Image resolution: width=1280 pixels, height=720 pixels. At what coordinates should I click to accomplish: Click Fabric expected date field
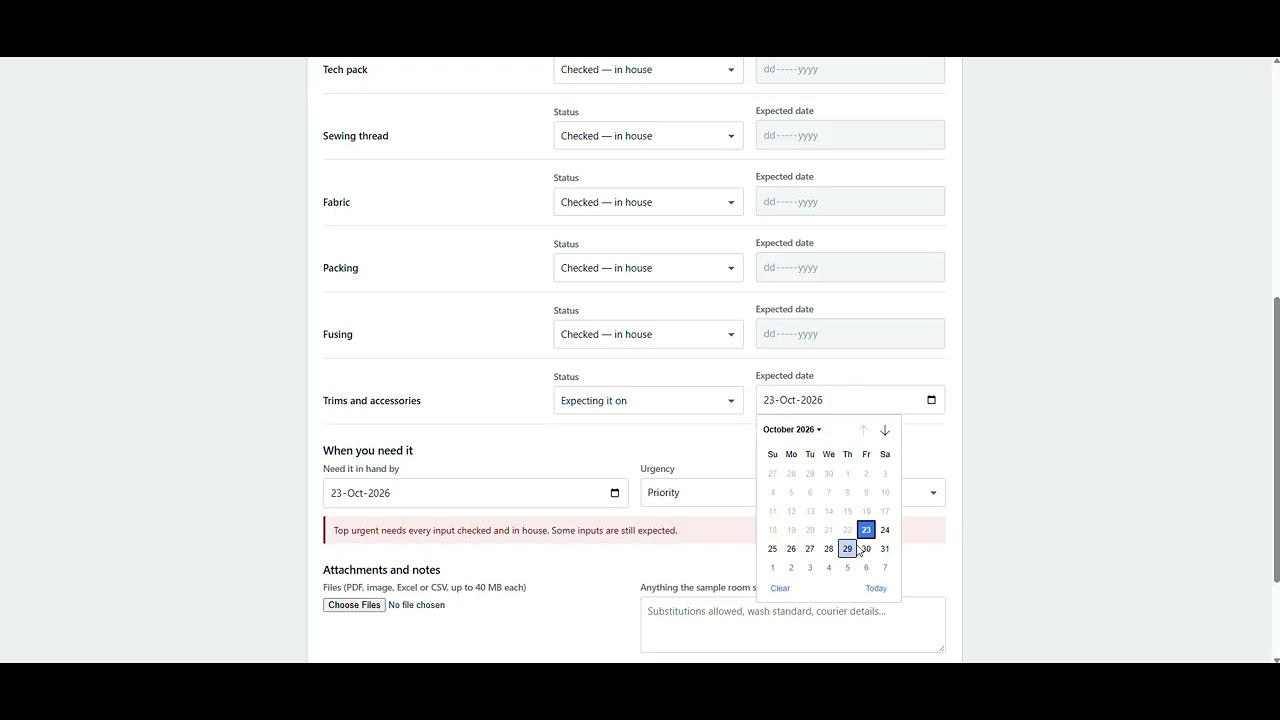point(850,201)
